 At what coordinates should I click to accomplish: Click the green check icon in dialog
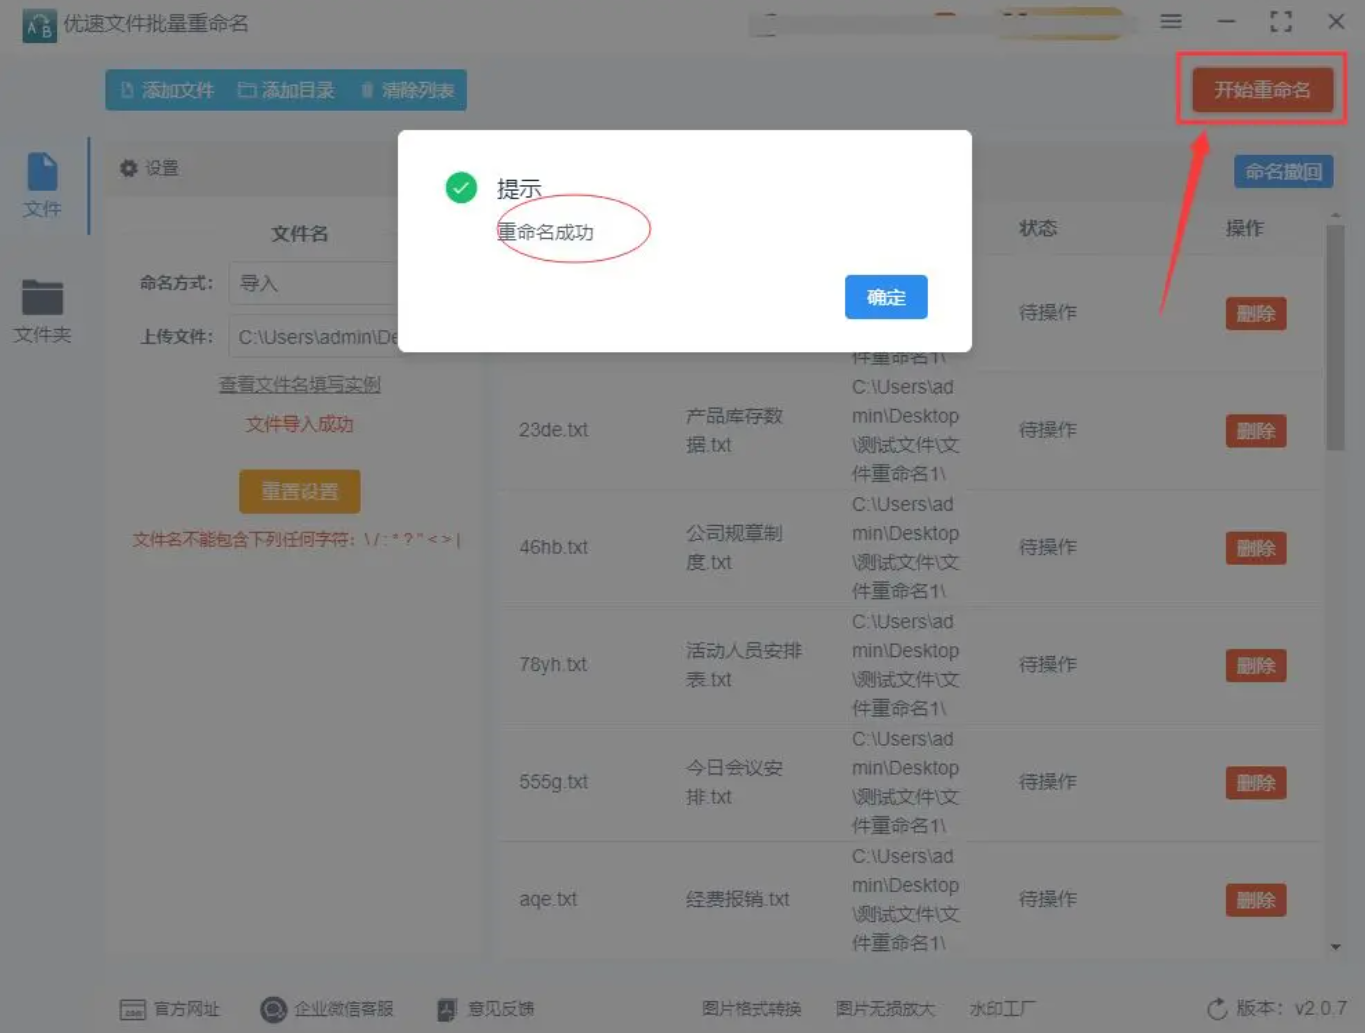461,187
